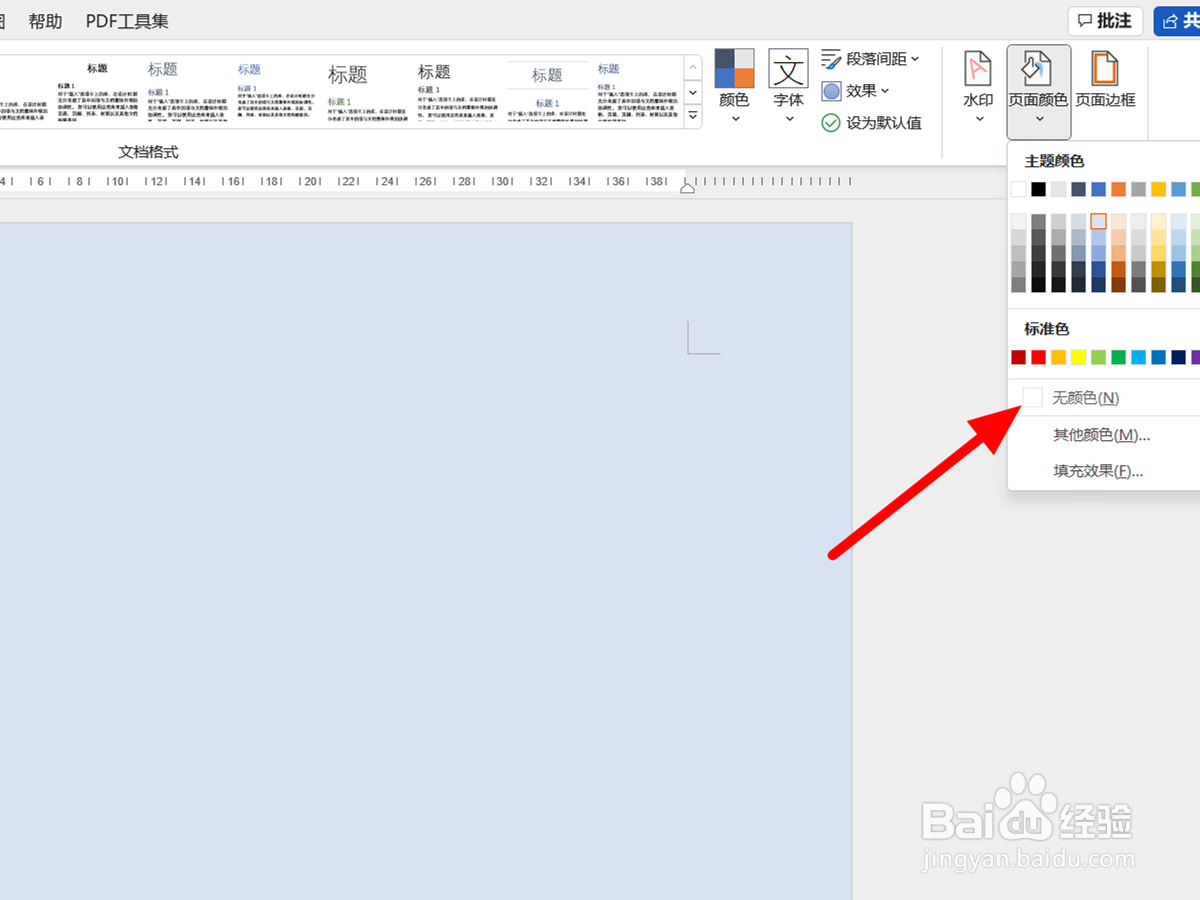Click the blue document page area

(x=425, y=560)
